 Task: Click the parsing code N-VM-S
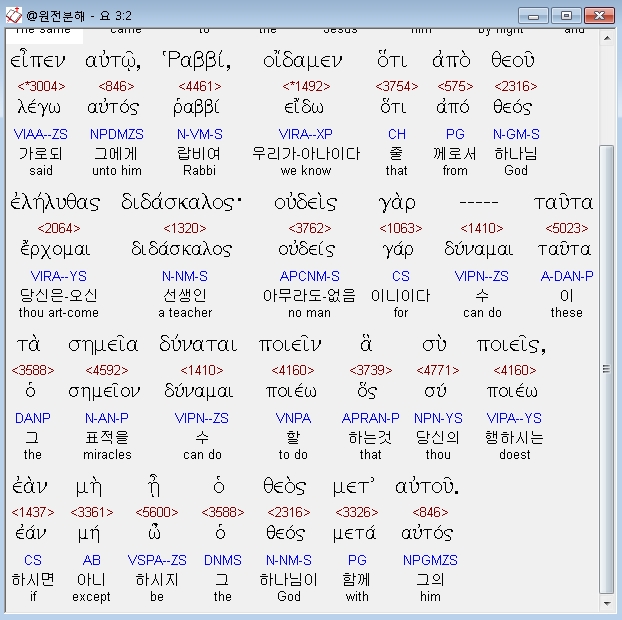200,134
